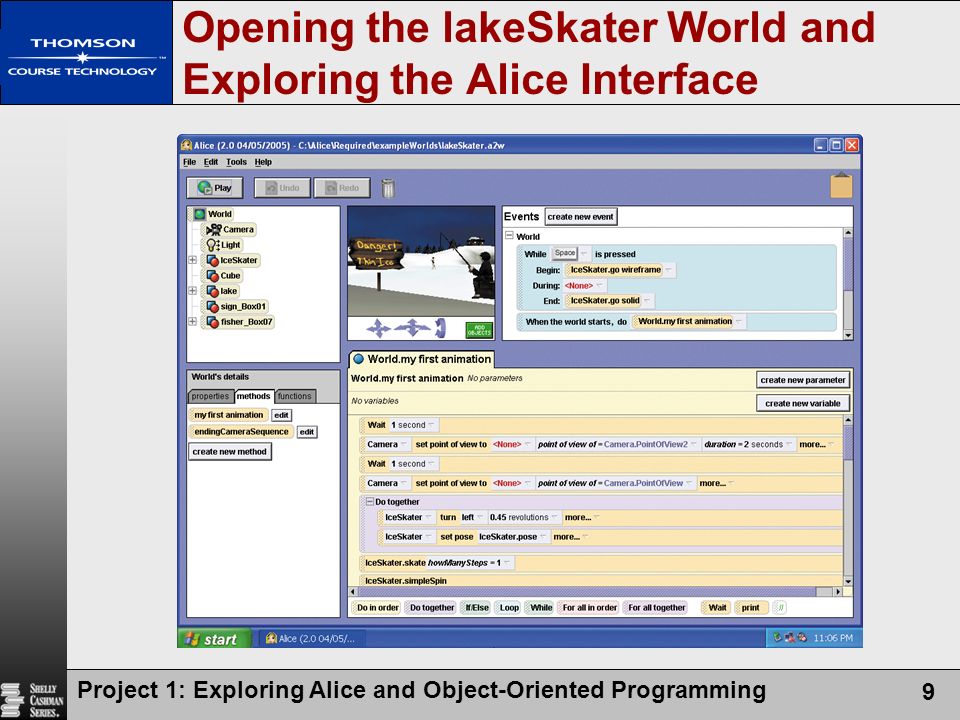The height and width of the screenshot is (720, 960).
Task: Open the Camera.PointOfView2 dropdown
Action: 694,444
